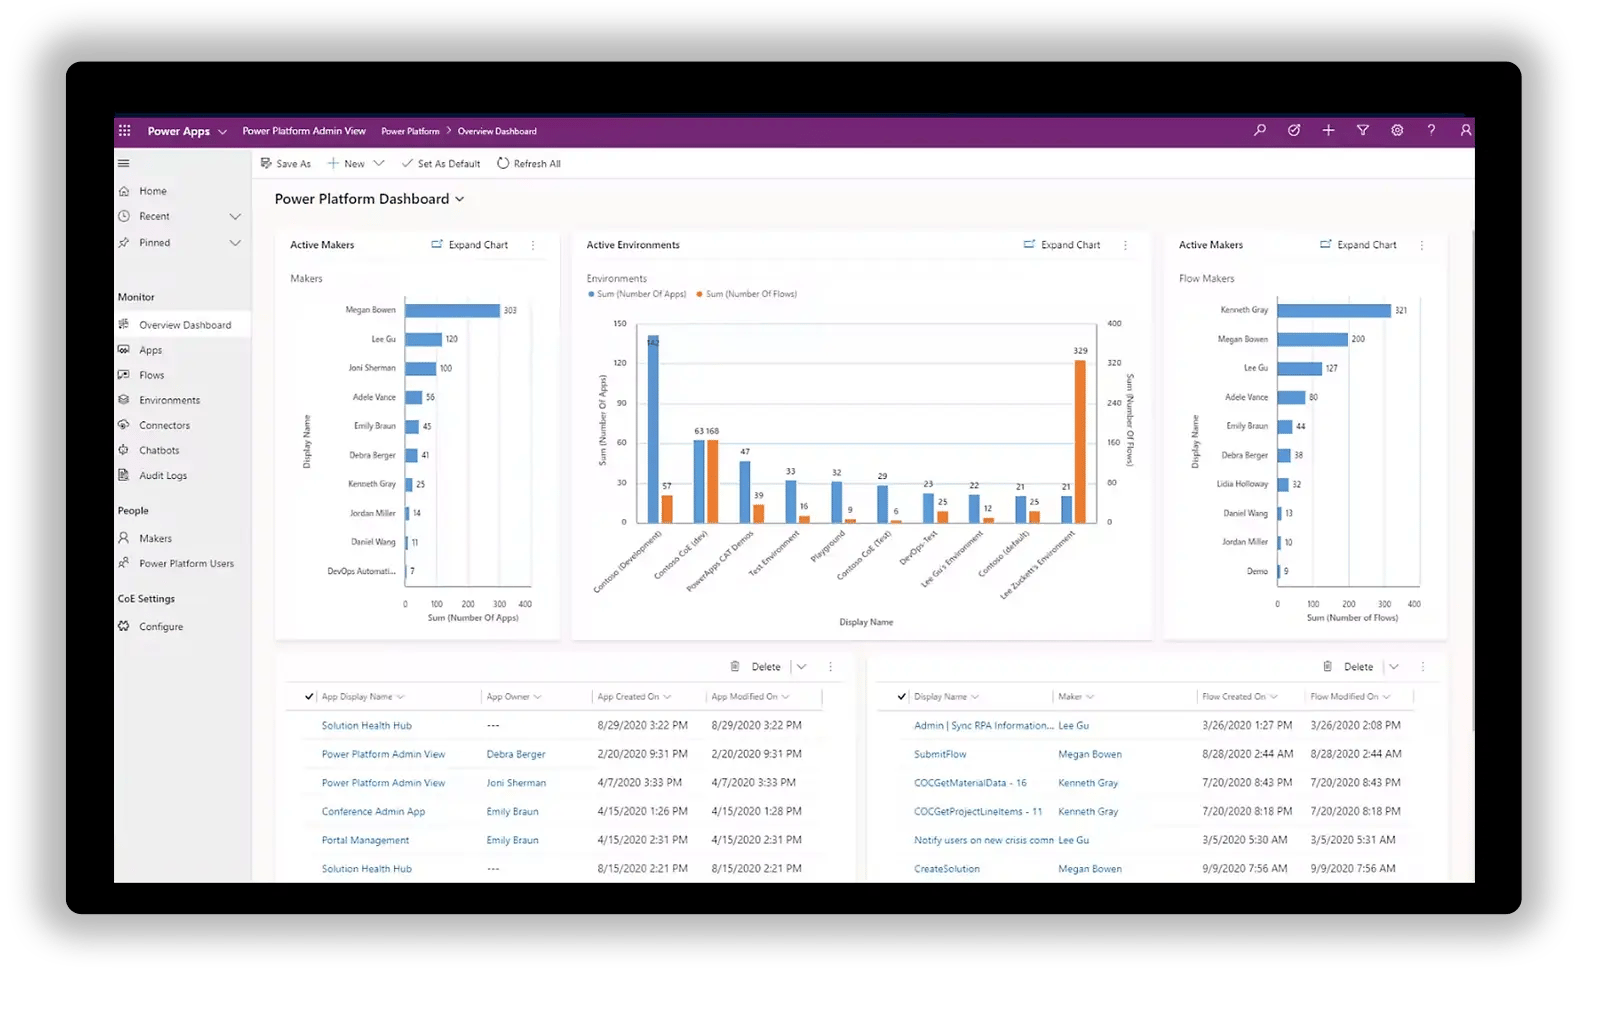Viewport: 1619px width, 1024px height.
Task: Open the Maker column header menu
Action: click(x=1076, y=697)
